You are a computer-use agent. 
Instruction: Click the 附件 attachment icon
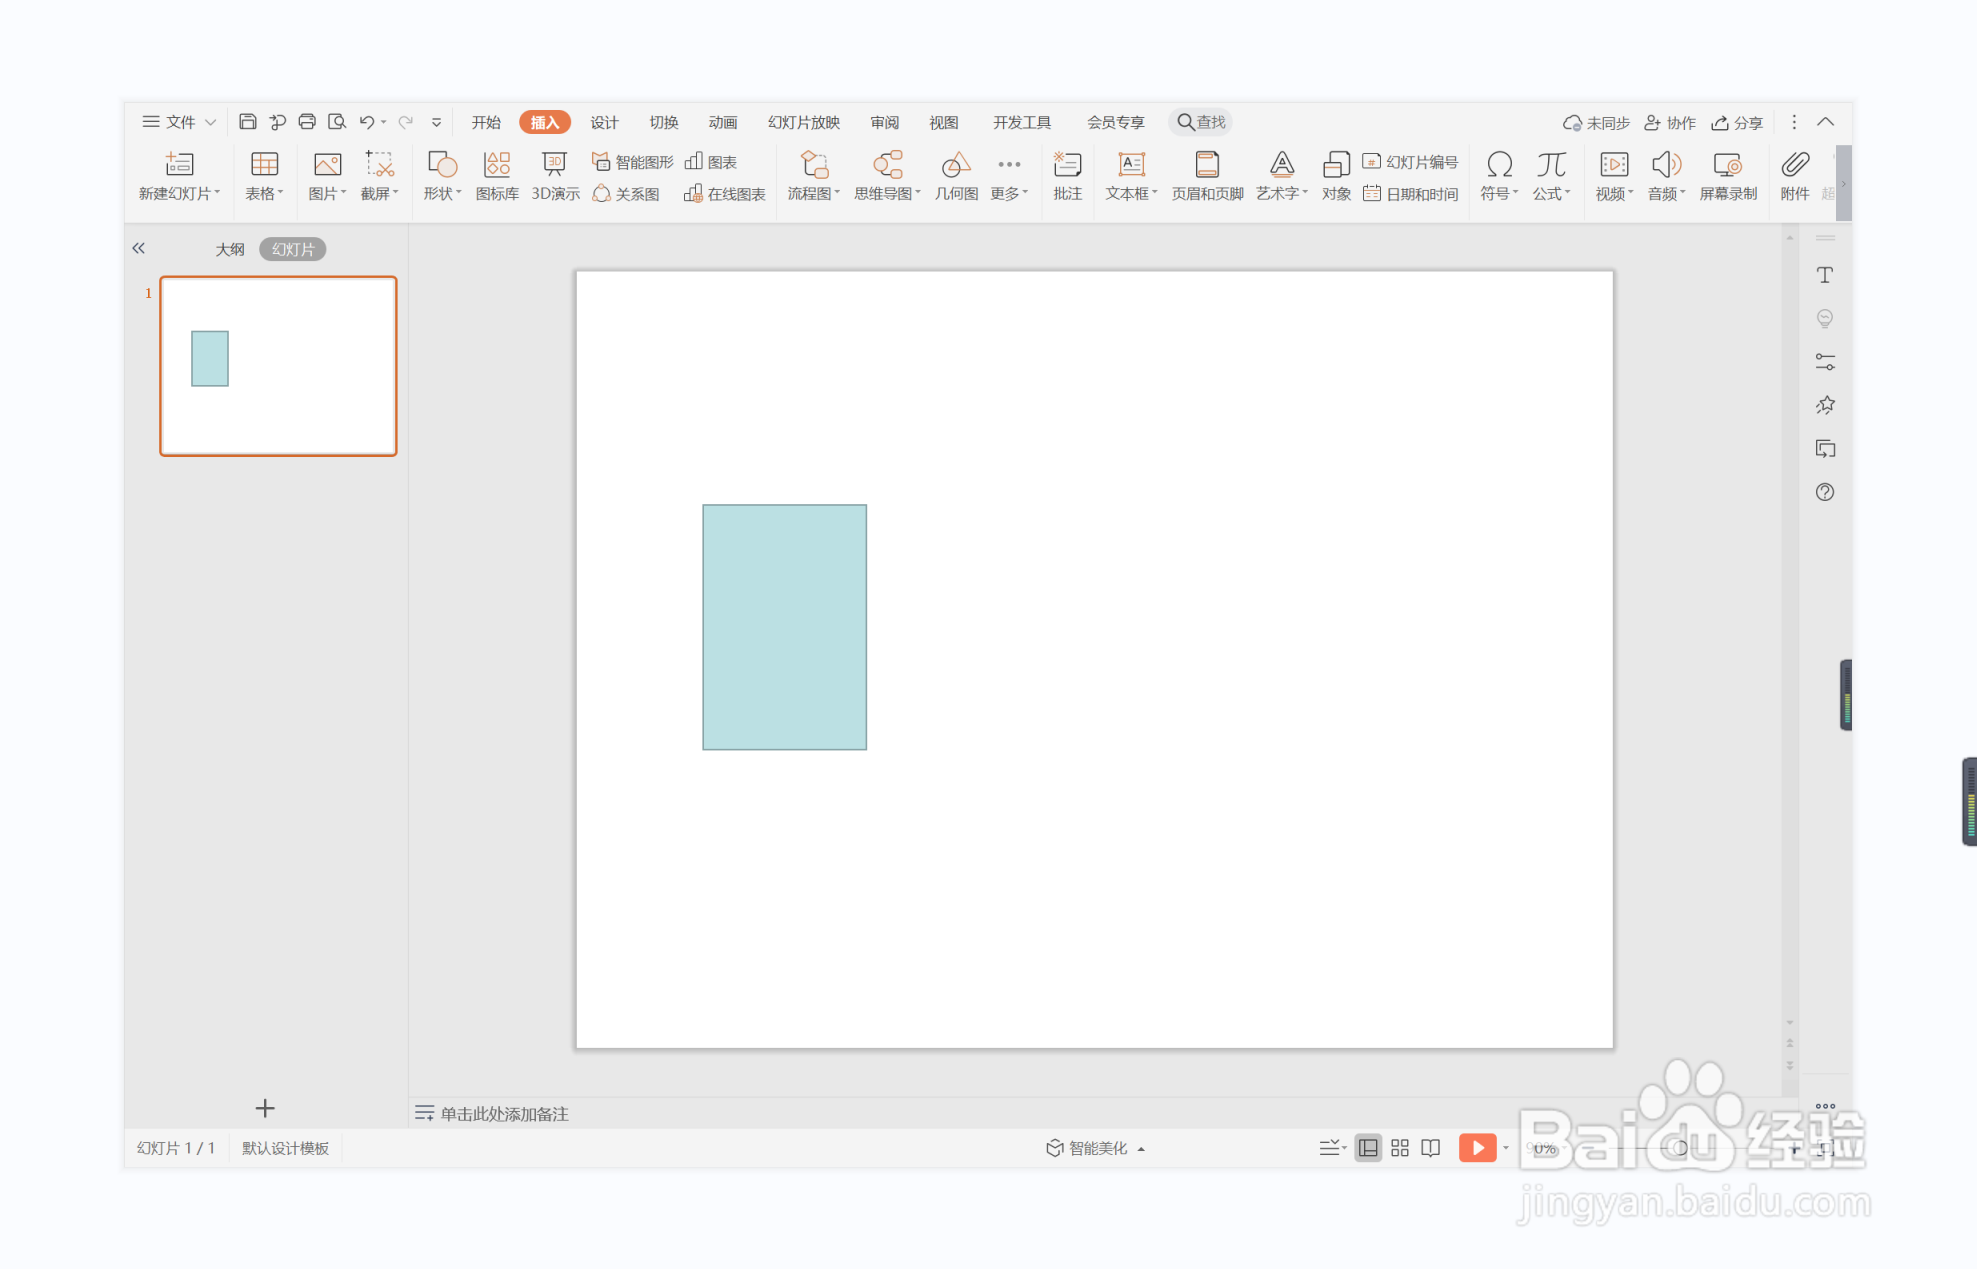(1794, 175)
